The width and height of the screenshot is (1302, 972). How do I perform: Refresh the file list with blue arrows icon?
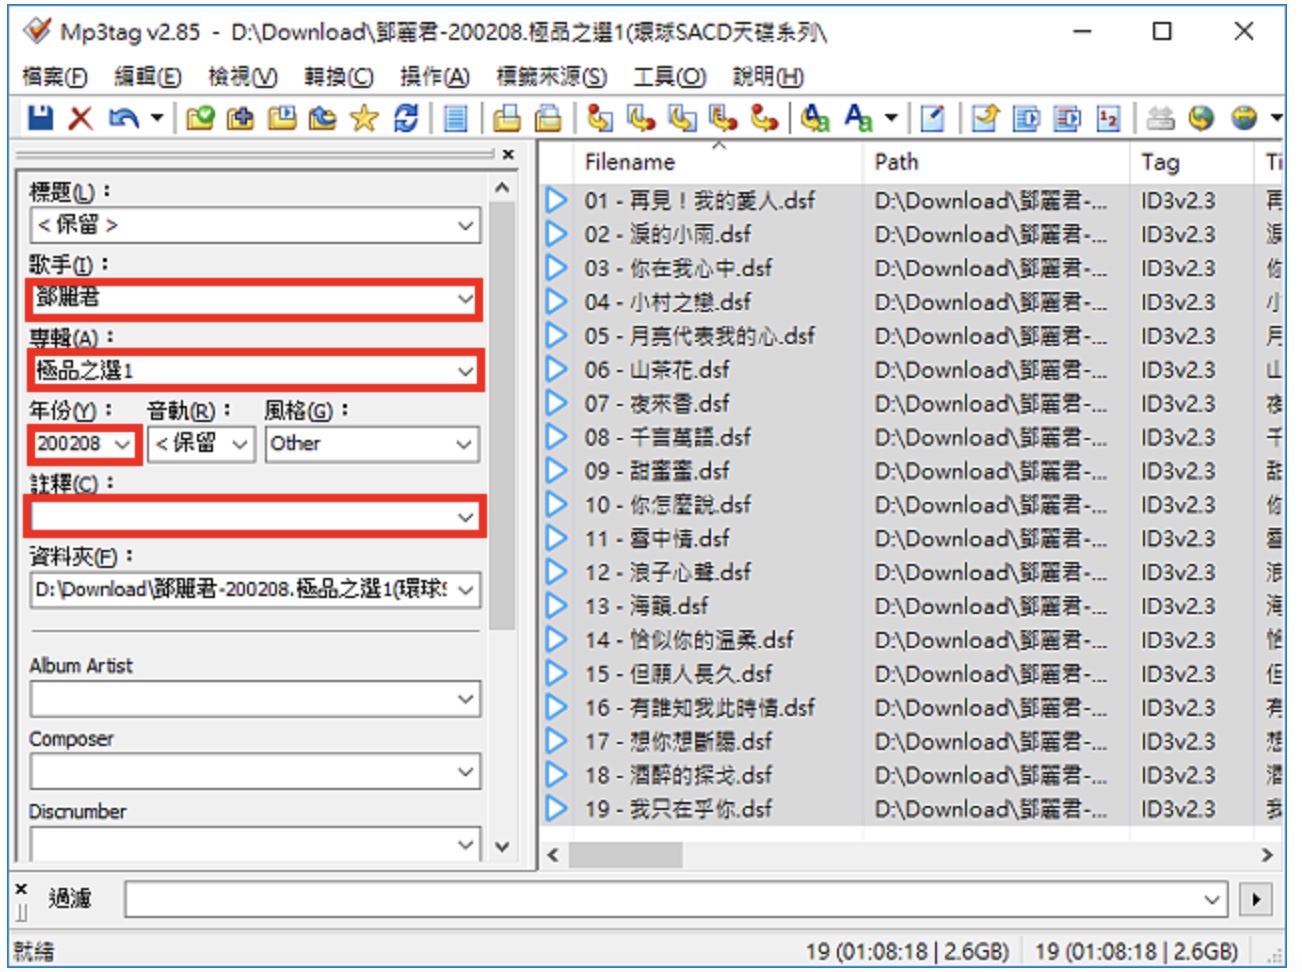point(406,118)
